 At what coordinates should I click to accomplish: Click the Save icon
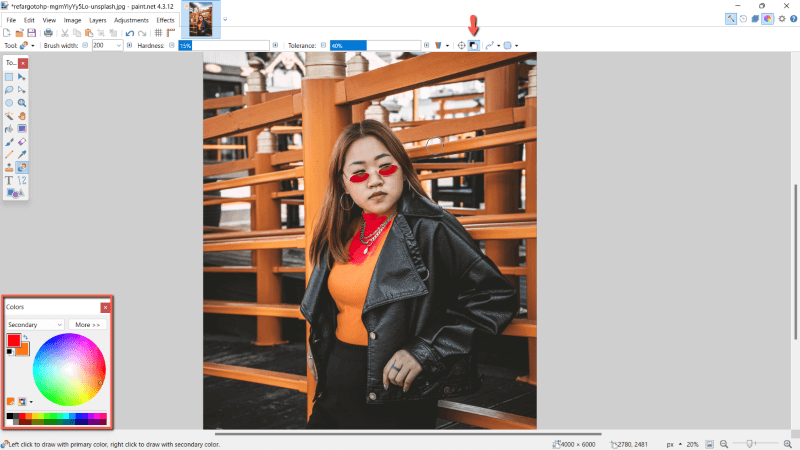click(x=32, y=33)
